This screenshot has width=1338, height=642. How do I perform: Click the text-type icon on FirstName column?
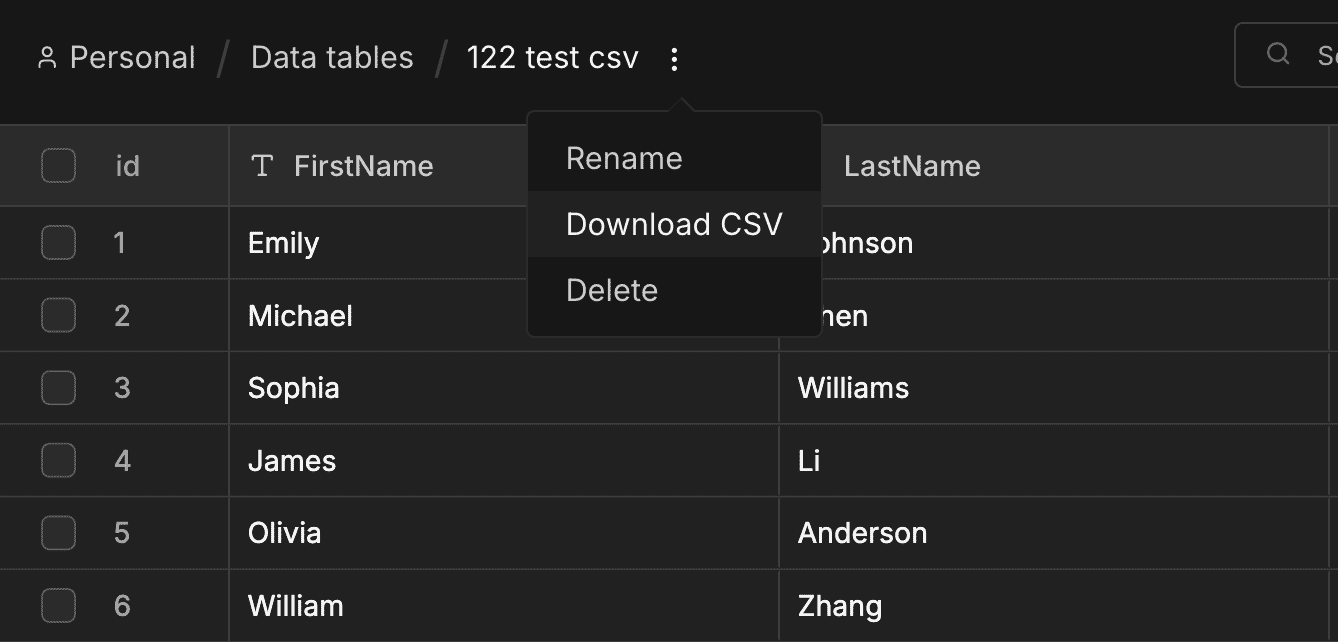(x=261, y=166)
